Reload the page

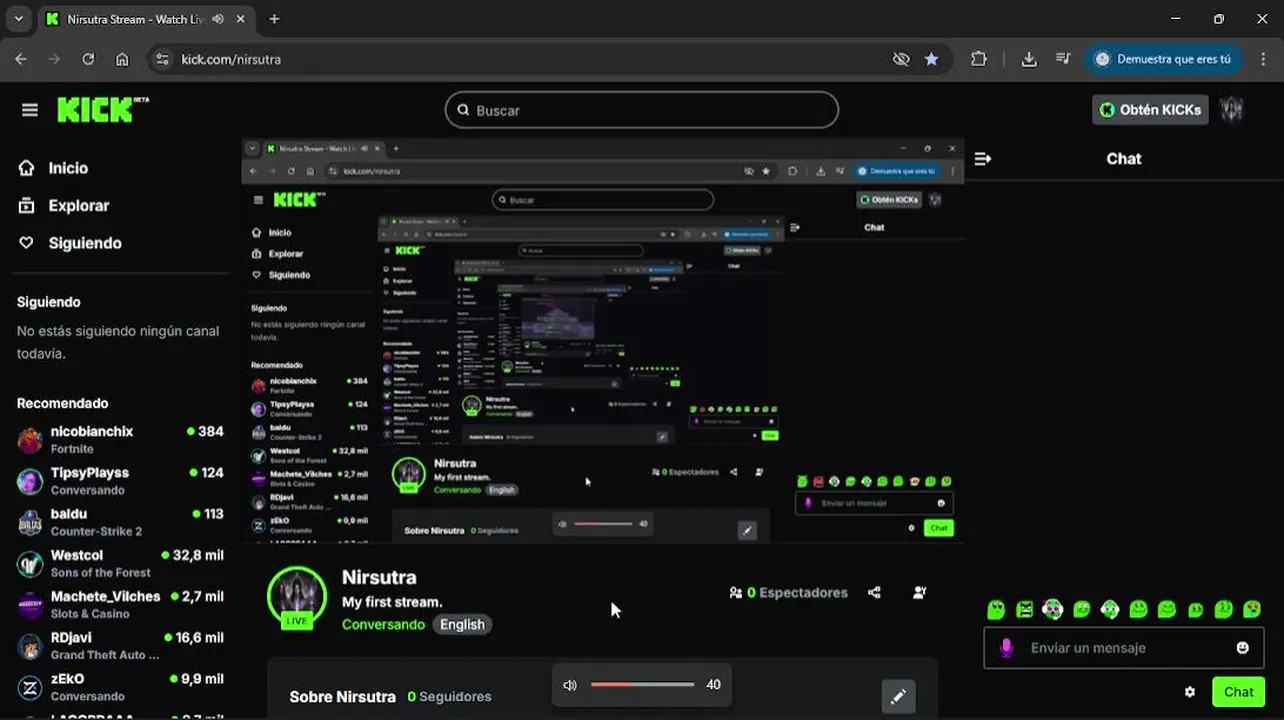point(88,59)
